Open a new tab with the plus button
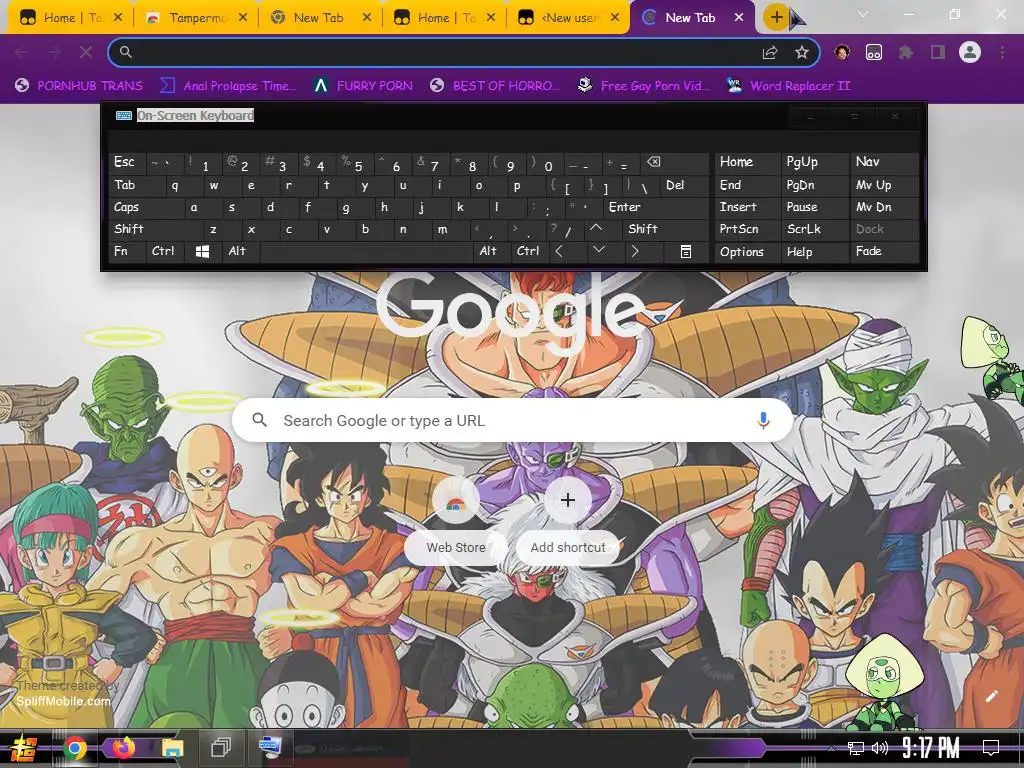The width and height of the screenshot is (1024, 768). [x=776, y=17]
